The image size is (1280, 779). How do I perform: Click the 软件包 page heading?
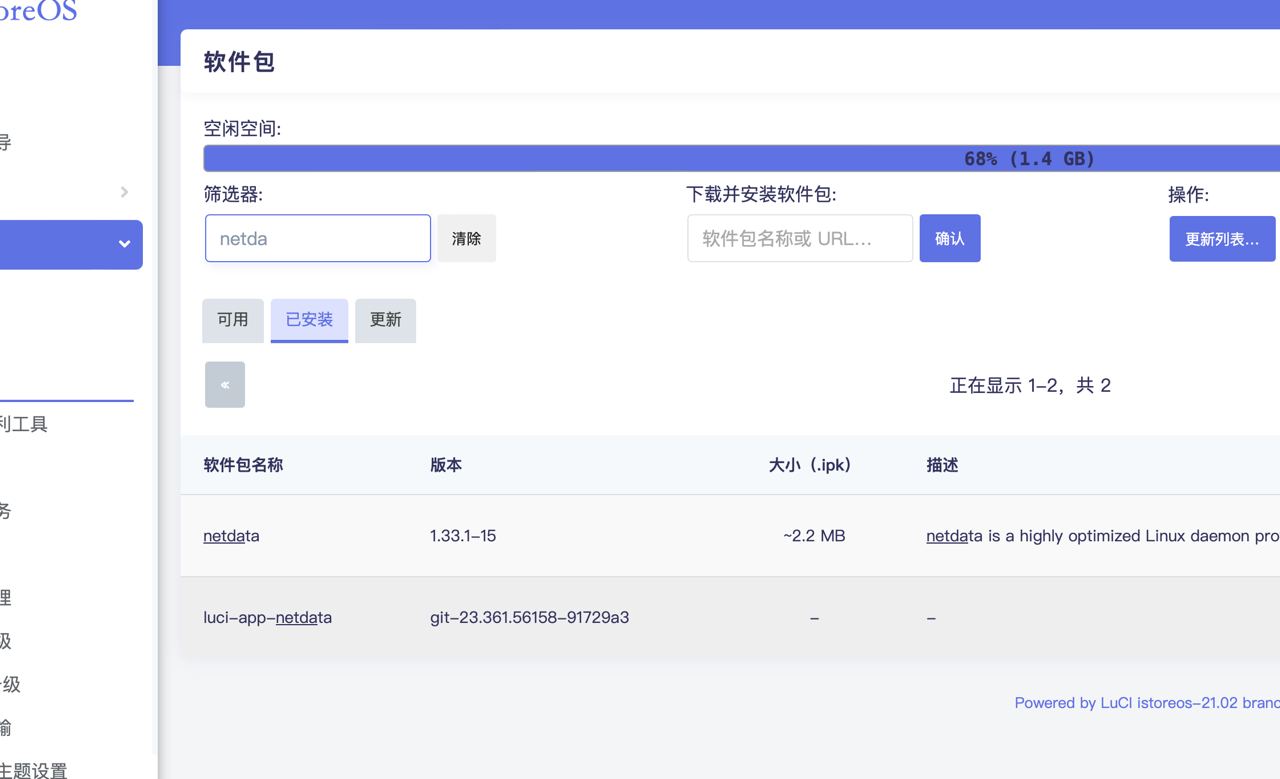click(x=239, y=61)
